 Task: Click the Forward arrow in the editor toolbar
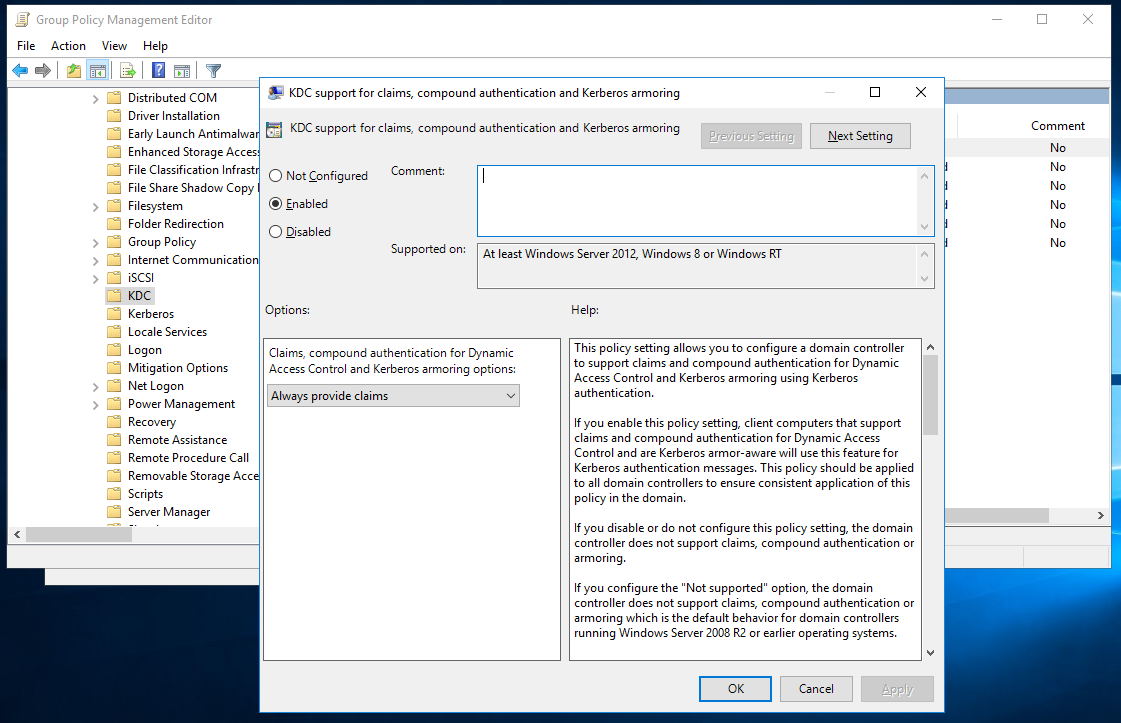(43, 70)
